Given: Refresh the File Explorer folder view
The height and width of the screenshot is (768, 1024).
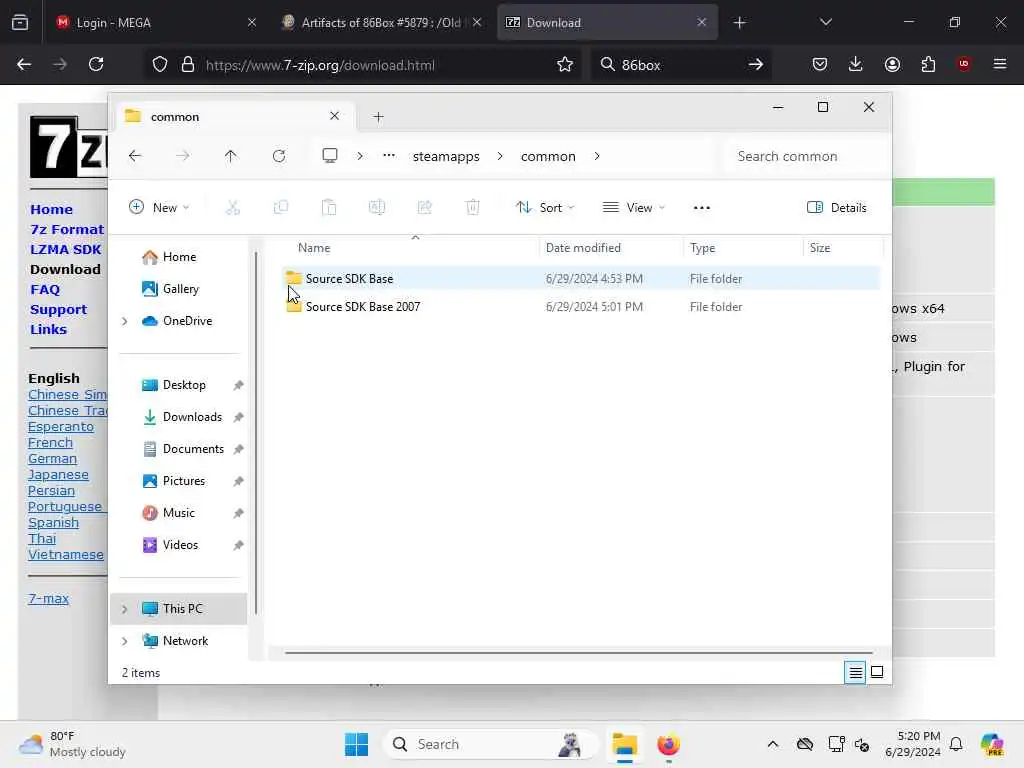Looking at the screenshot, I should coord(279,156).
